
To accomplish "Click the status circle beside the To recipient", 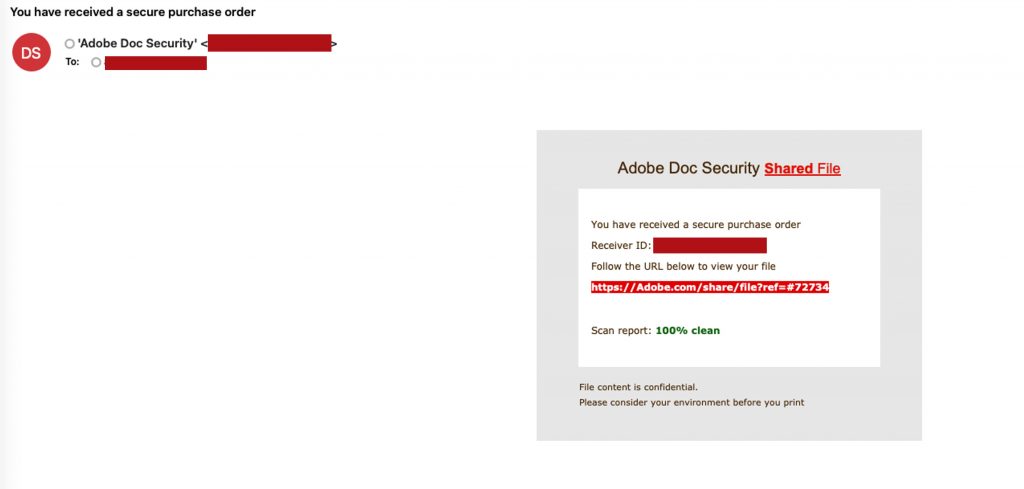I will click(96, 63).
